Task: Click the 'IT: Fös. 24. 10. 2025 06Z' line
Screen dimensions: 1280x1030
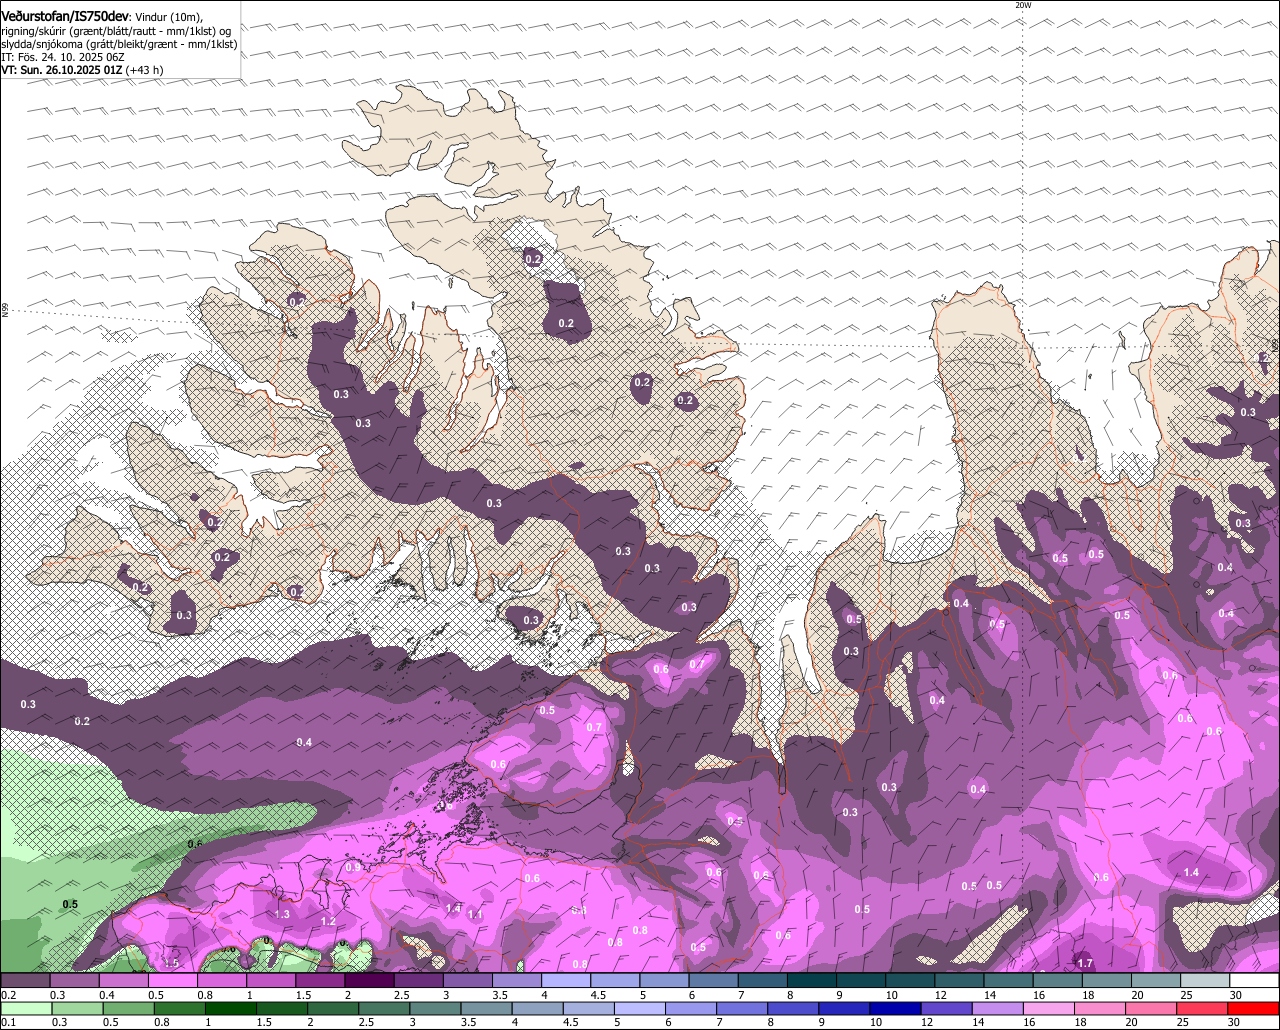Action: (62, 57)
